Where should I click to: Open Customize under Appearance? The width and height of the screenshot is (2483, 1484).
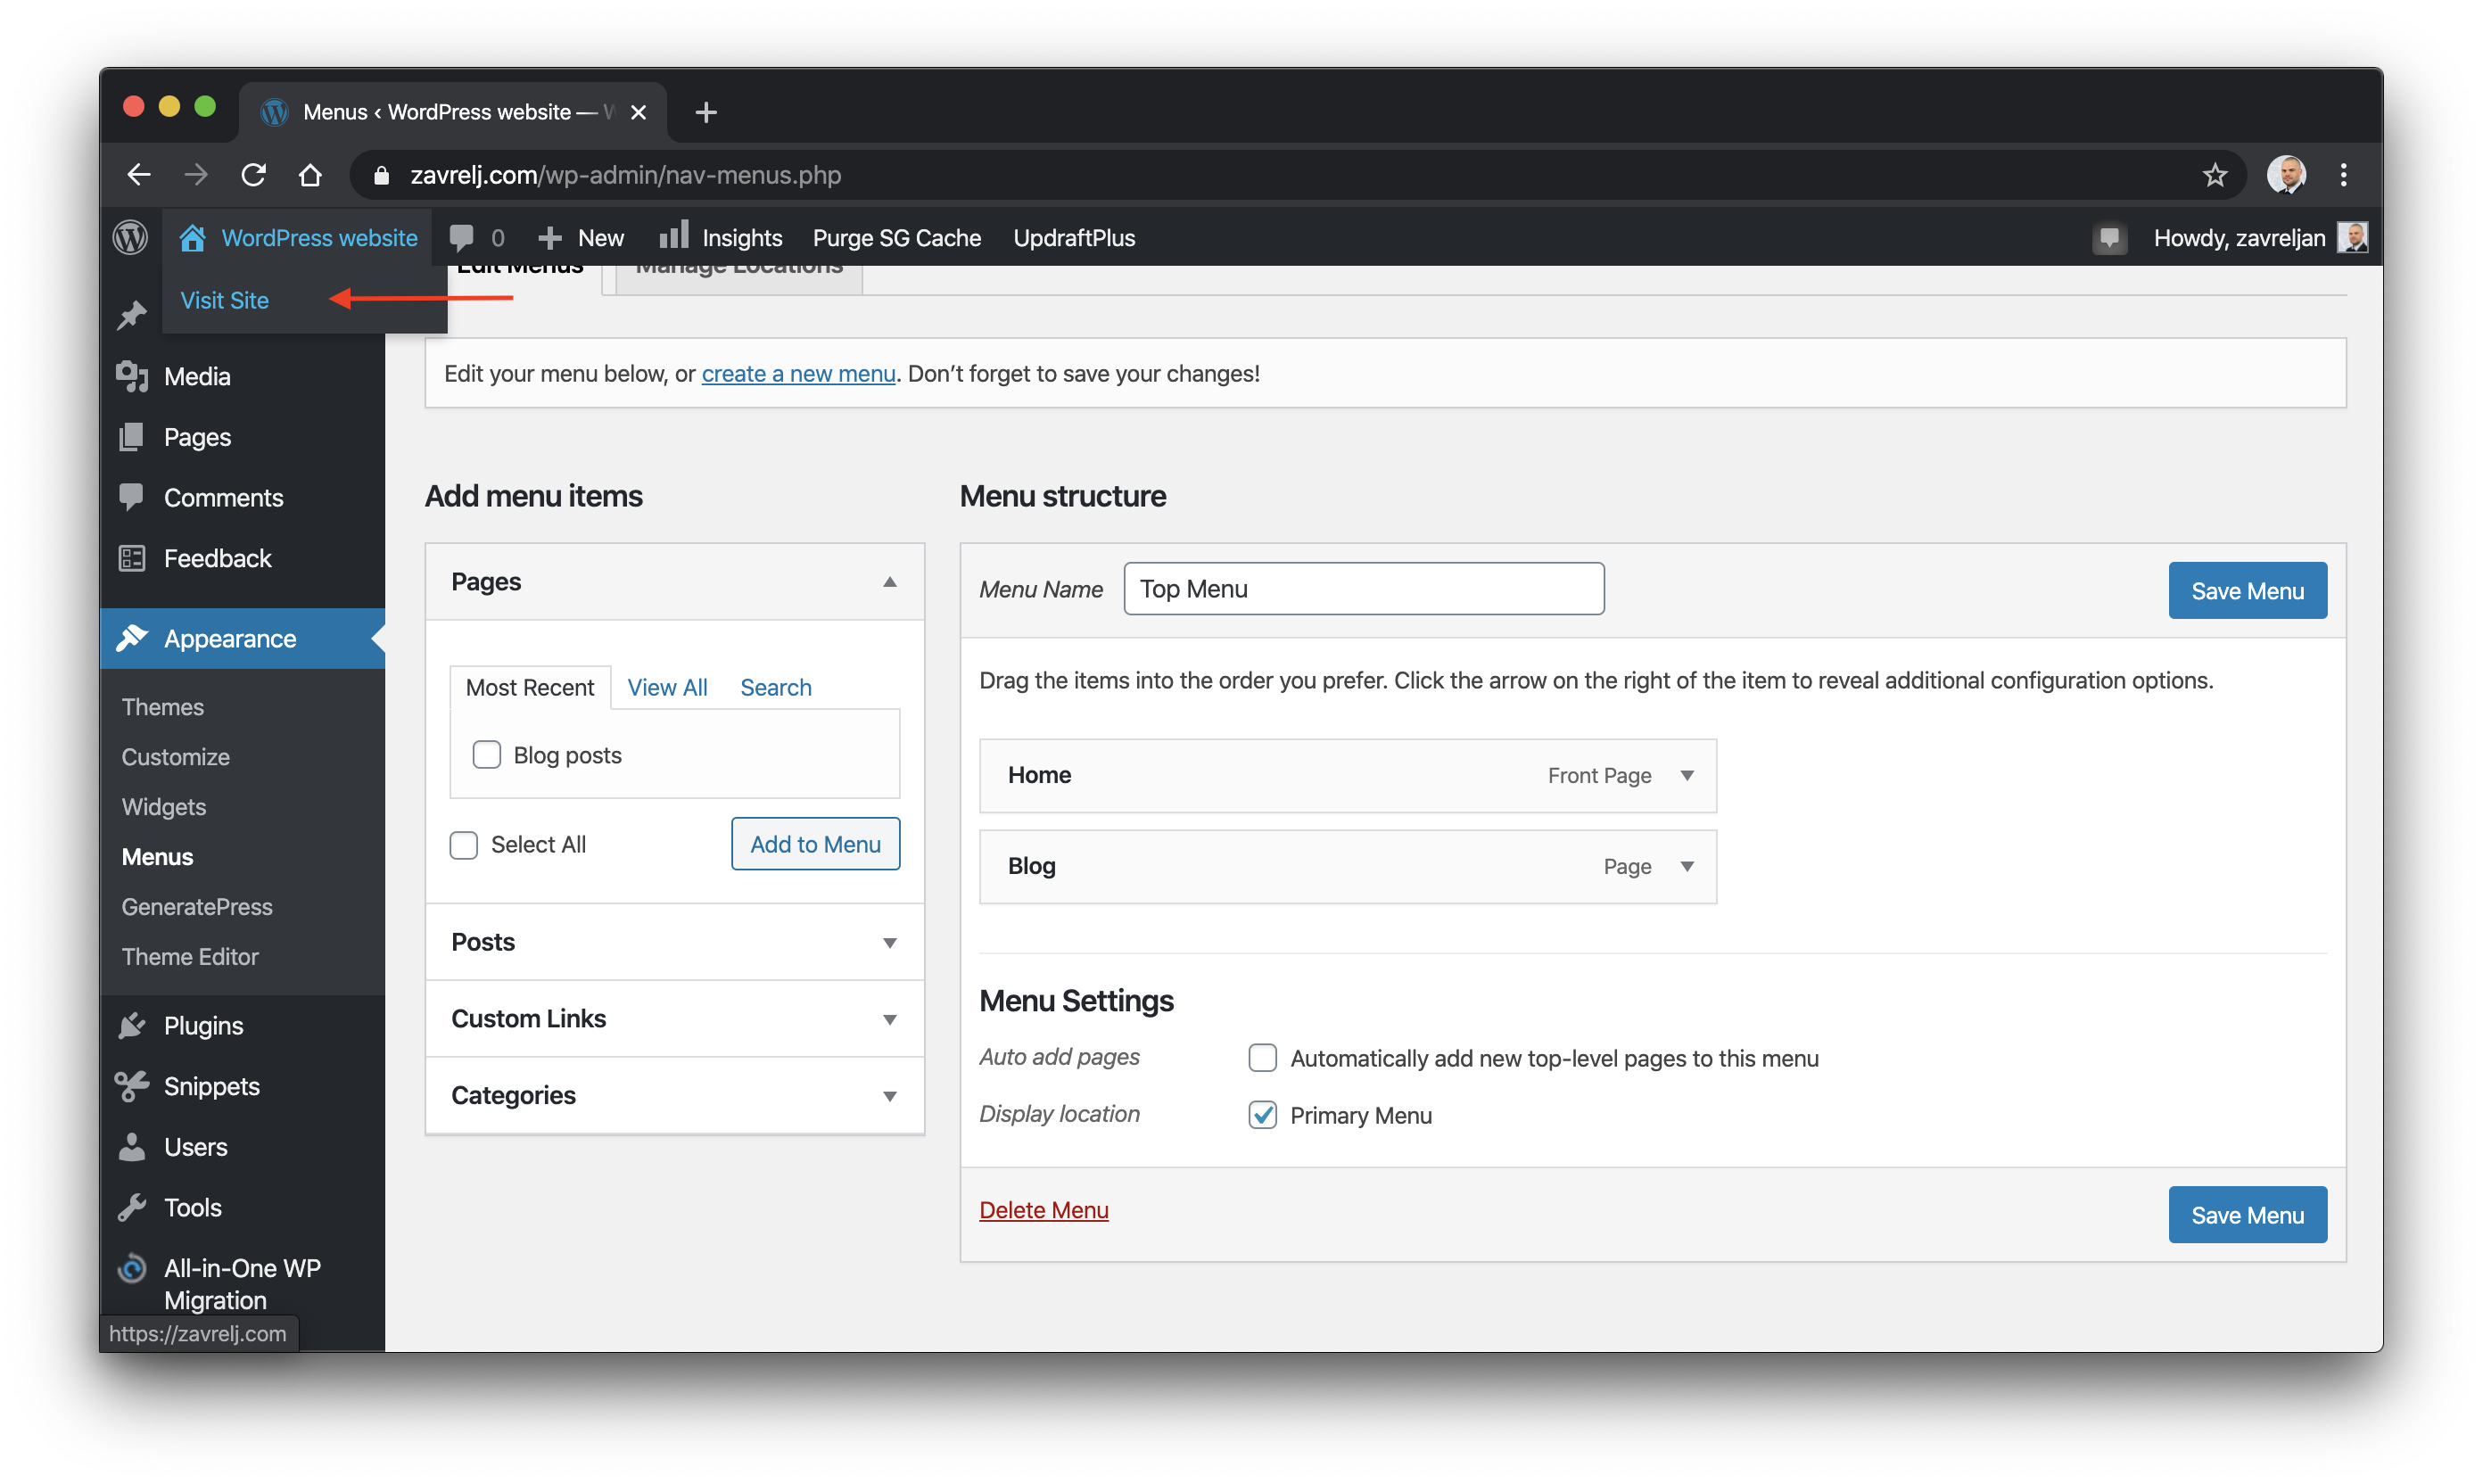click(175, 756)
